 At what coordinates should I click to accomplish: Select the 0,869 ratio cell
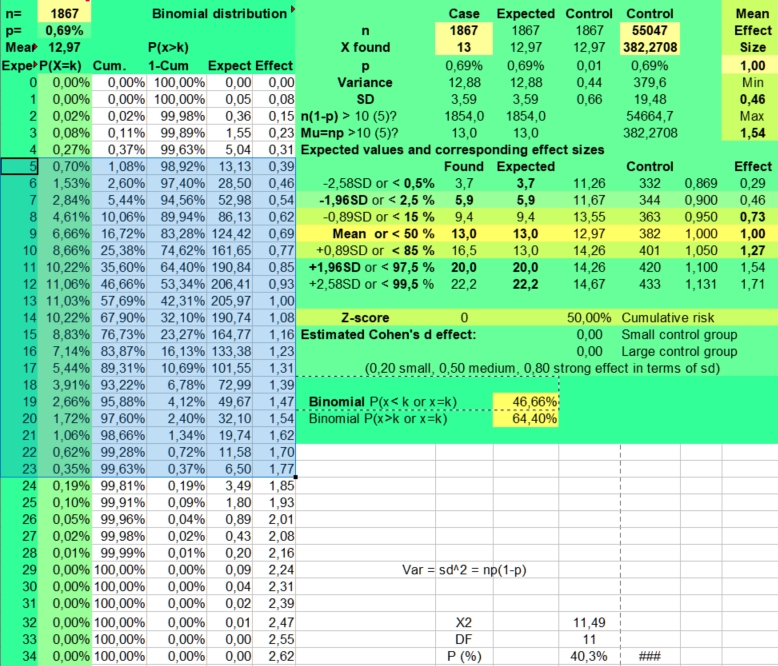click(701, 184)
